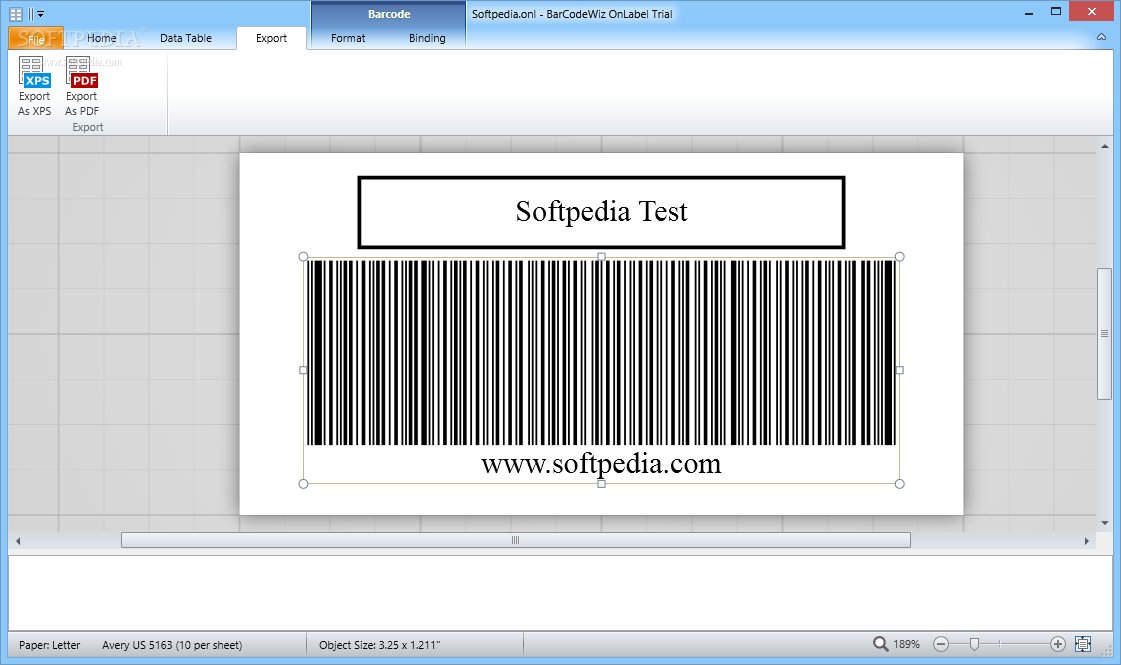Click the right-middle barcode resize handle
Image resolution: width=1121 pixels, height=665 pixels.
[x=899, y=370]
